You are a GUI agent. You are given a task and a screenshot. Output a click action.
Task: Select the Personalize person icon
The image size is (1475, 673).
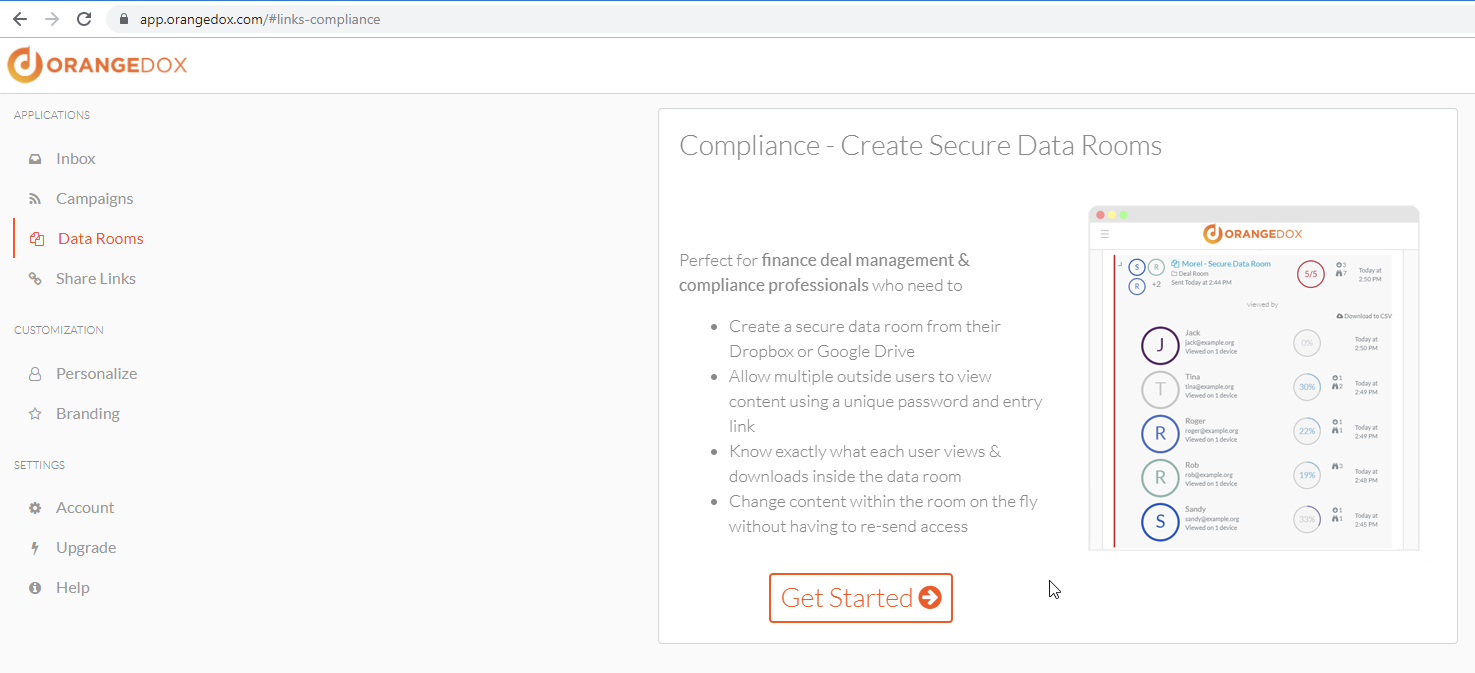pos(36,373)
